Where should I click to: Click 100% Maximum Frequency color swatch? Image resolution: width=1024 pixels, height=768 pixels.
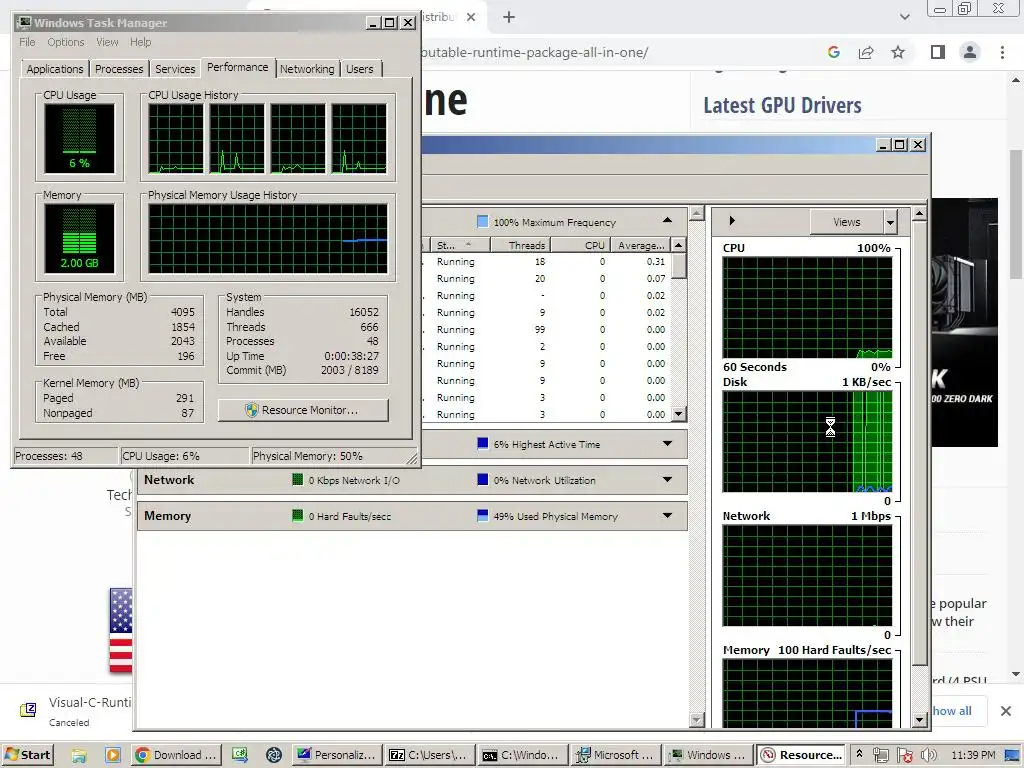pyautogui.click(x=483, y=221)
